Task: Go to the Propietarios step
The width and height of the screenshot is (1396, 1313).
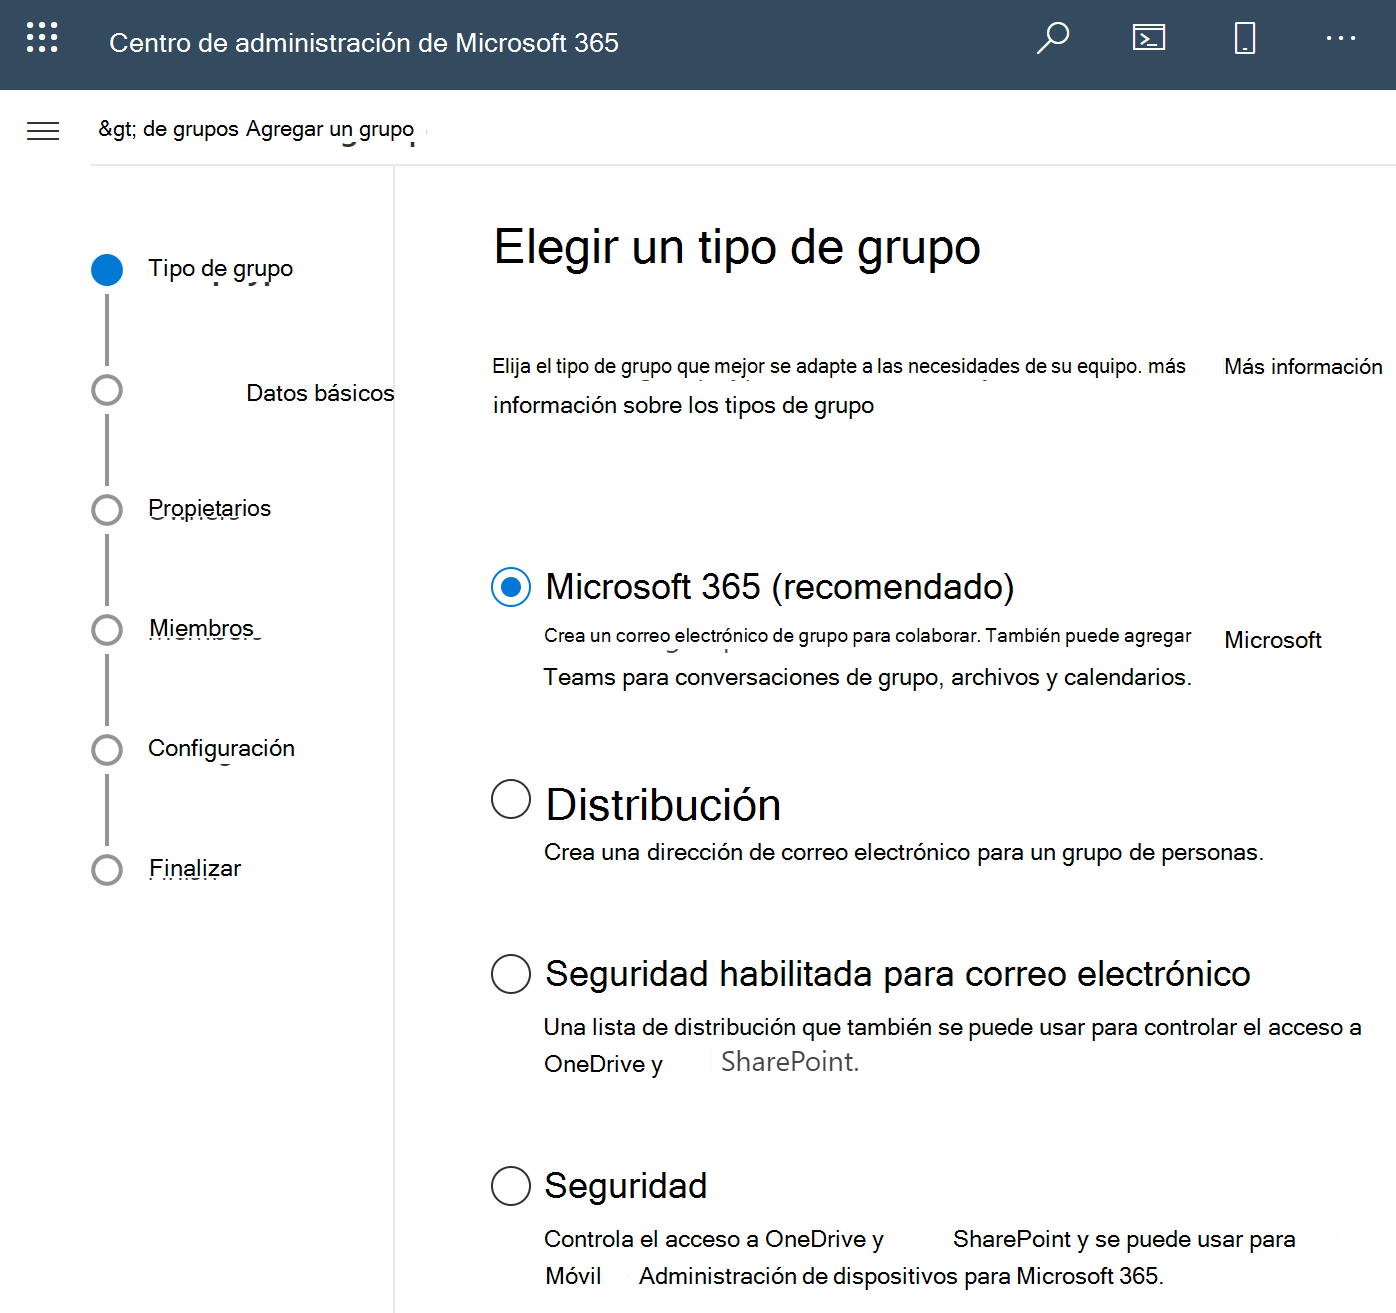Action: tap(210, 508)
